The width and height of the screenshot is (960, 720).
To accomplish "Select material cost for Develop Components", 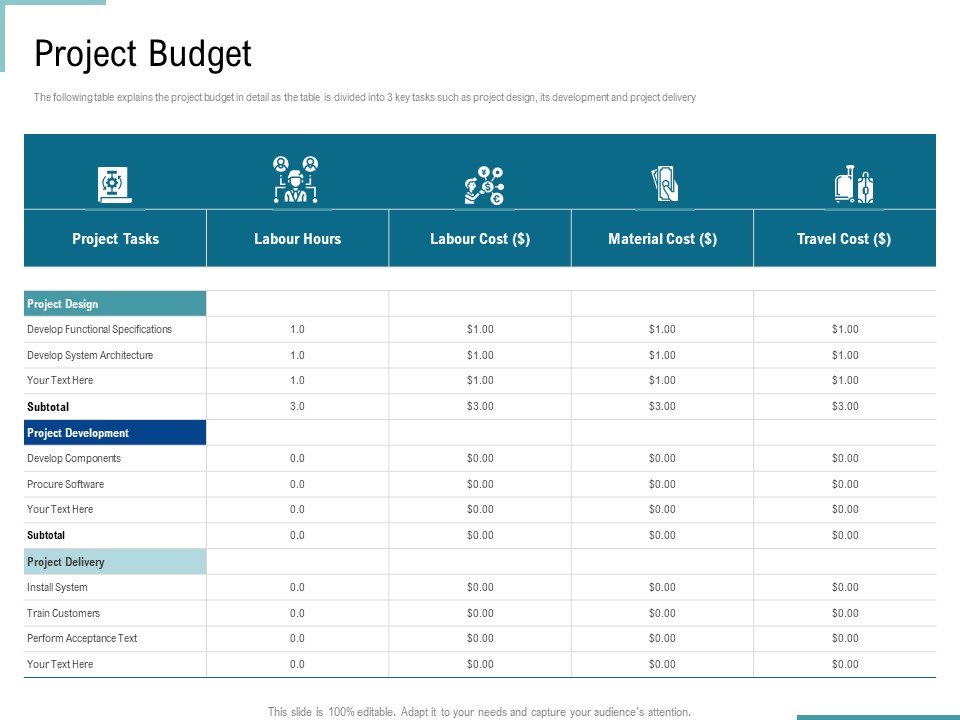I will (x=662, y=459).
